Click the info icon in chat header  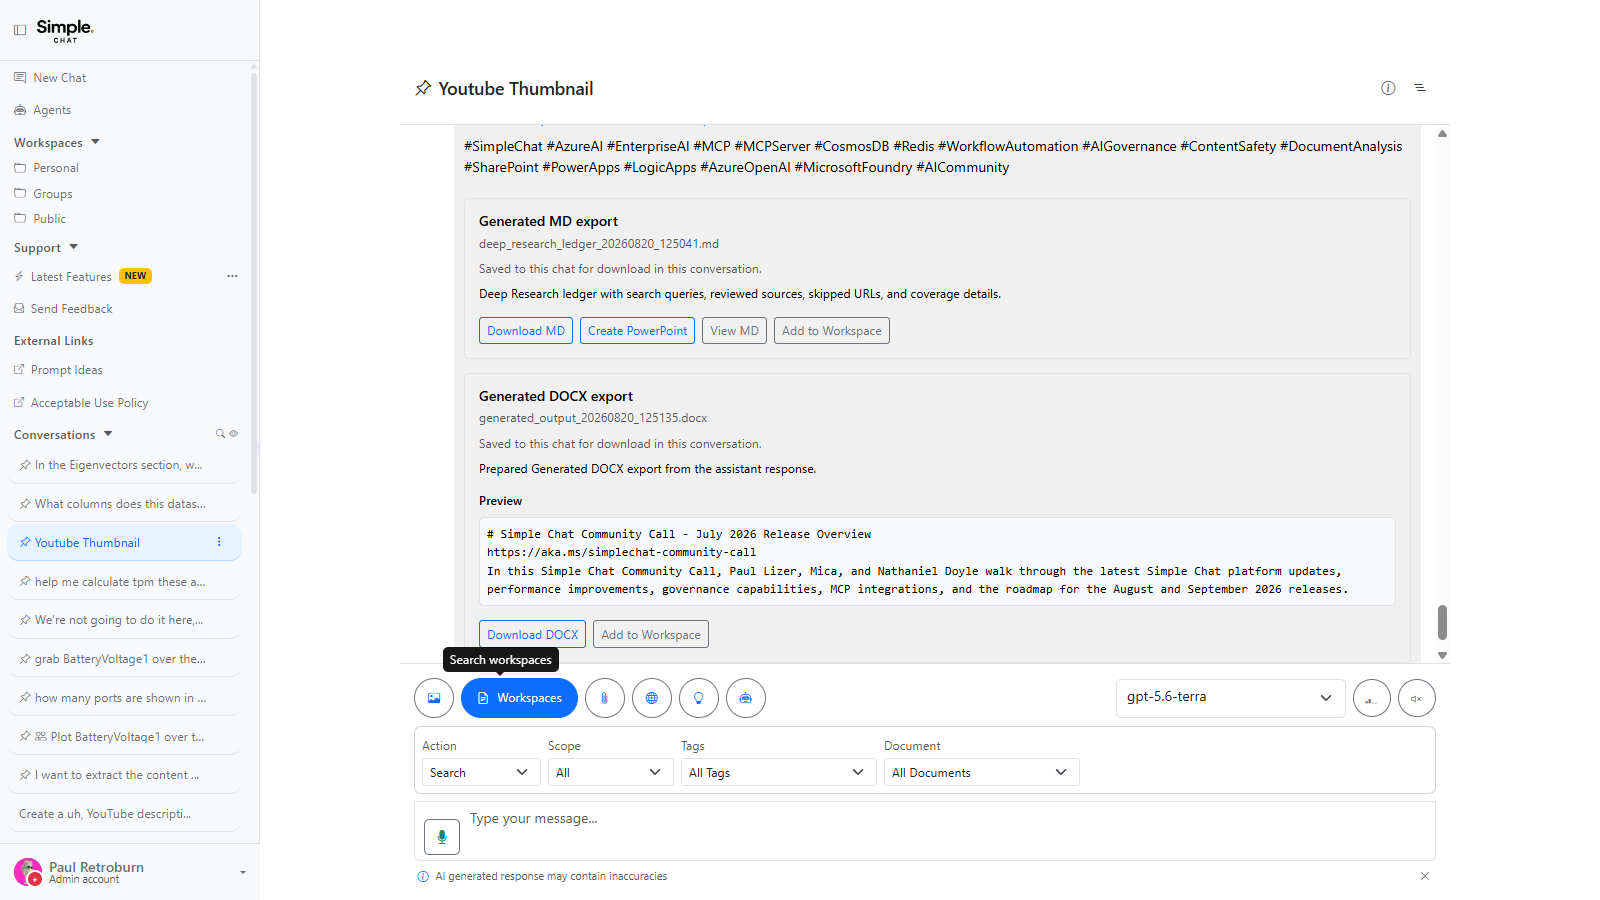point(1388,88)
